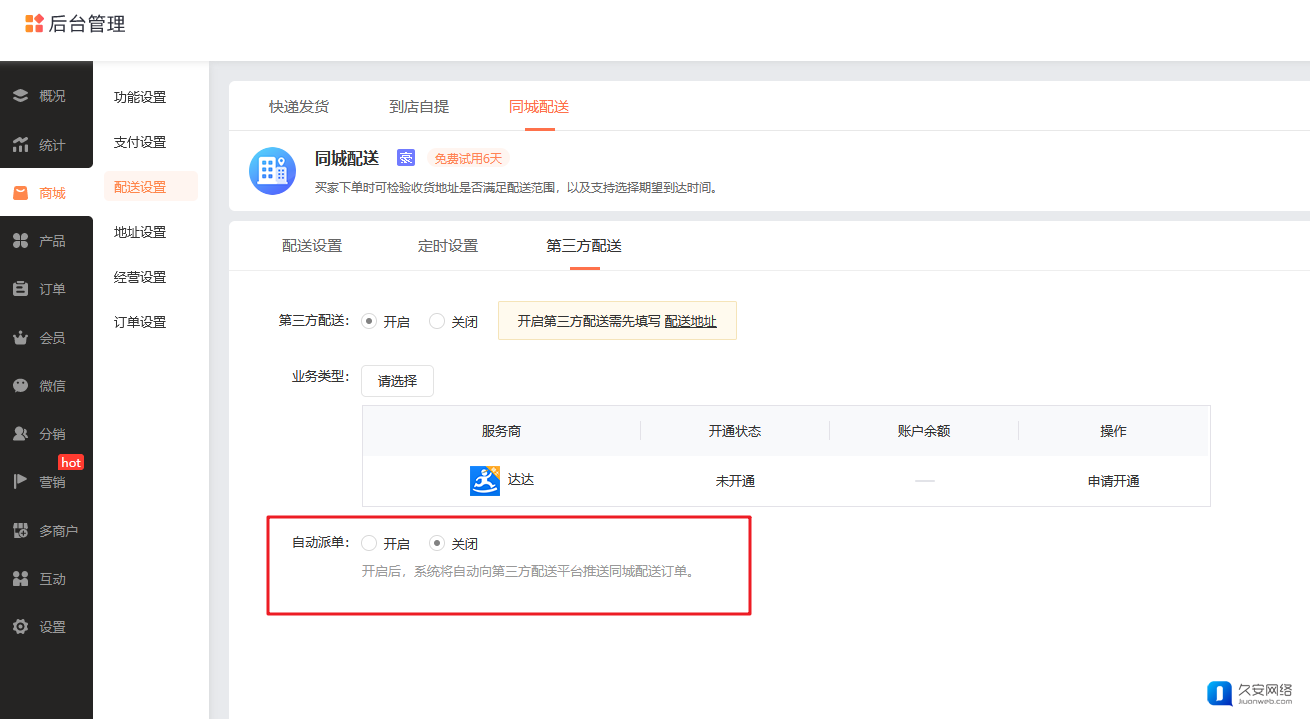1310x719 pixels.
Task: Click the 达达 delivery provider logo
Action: [x=485, y=481]
